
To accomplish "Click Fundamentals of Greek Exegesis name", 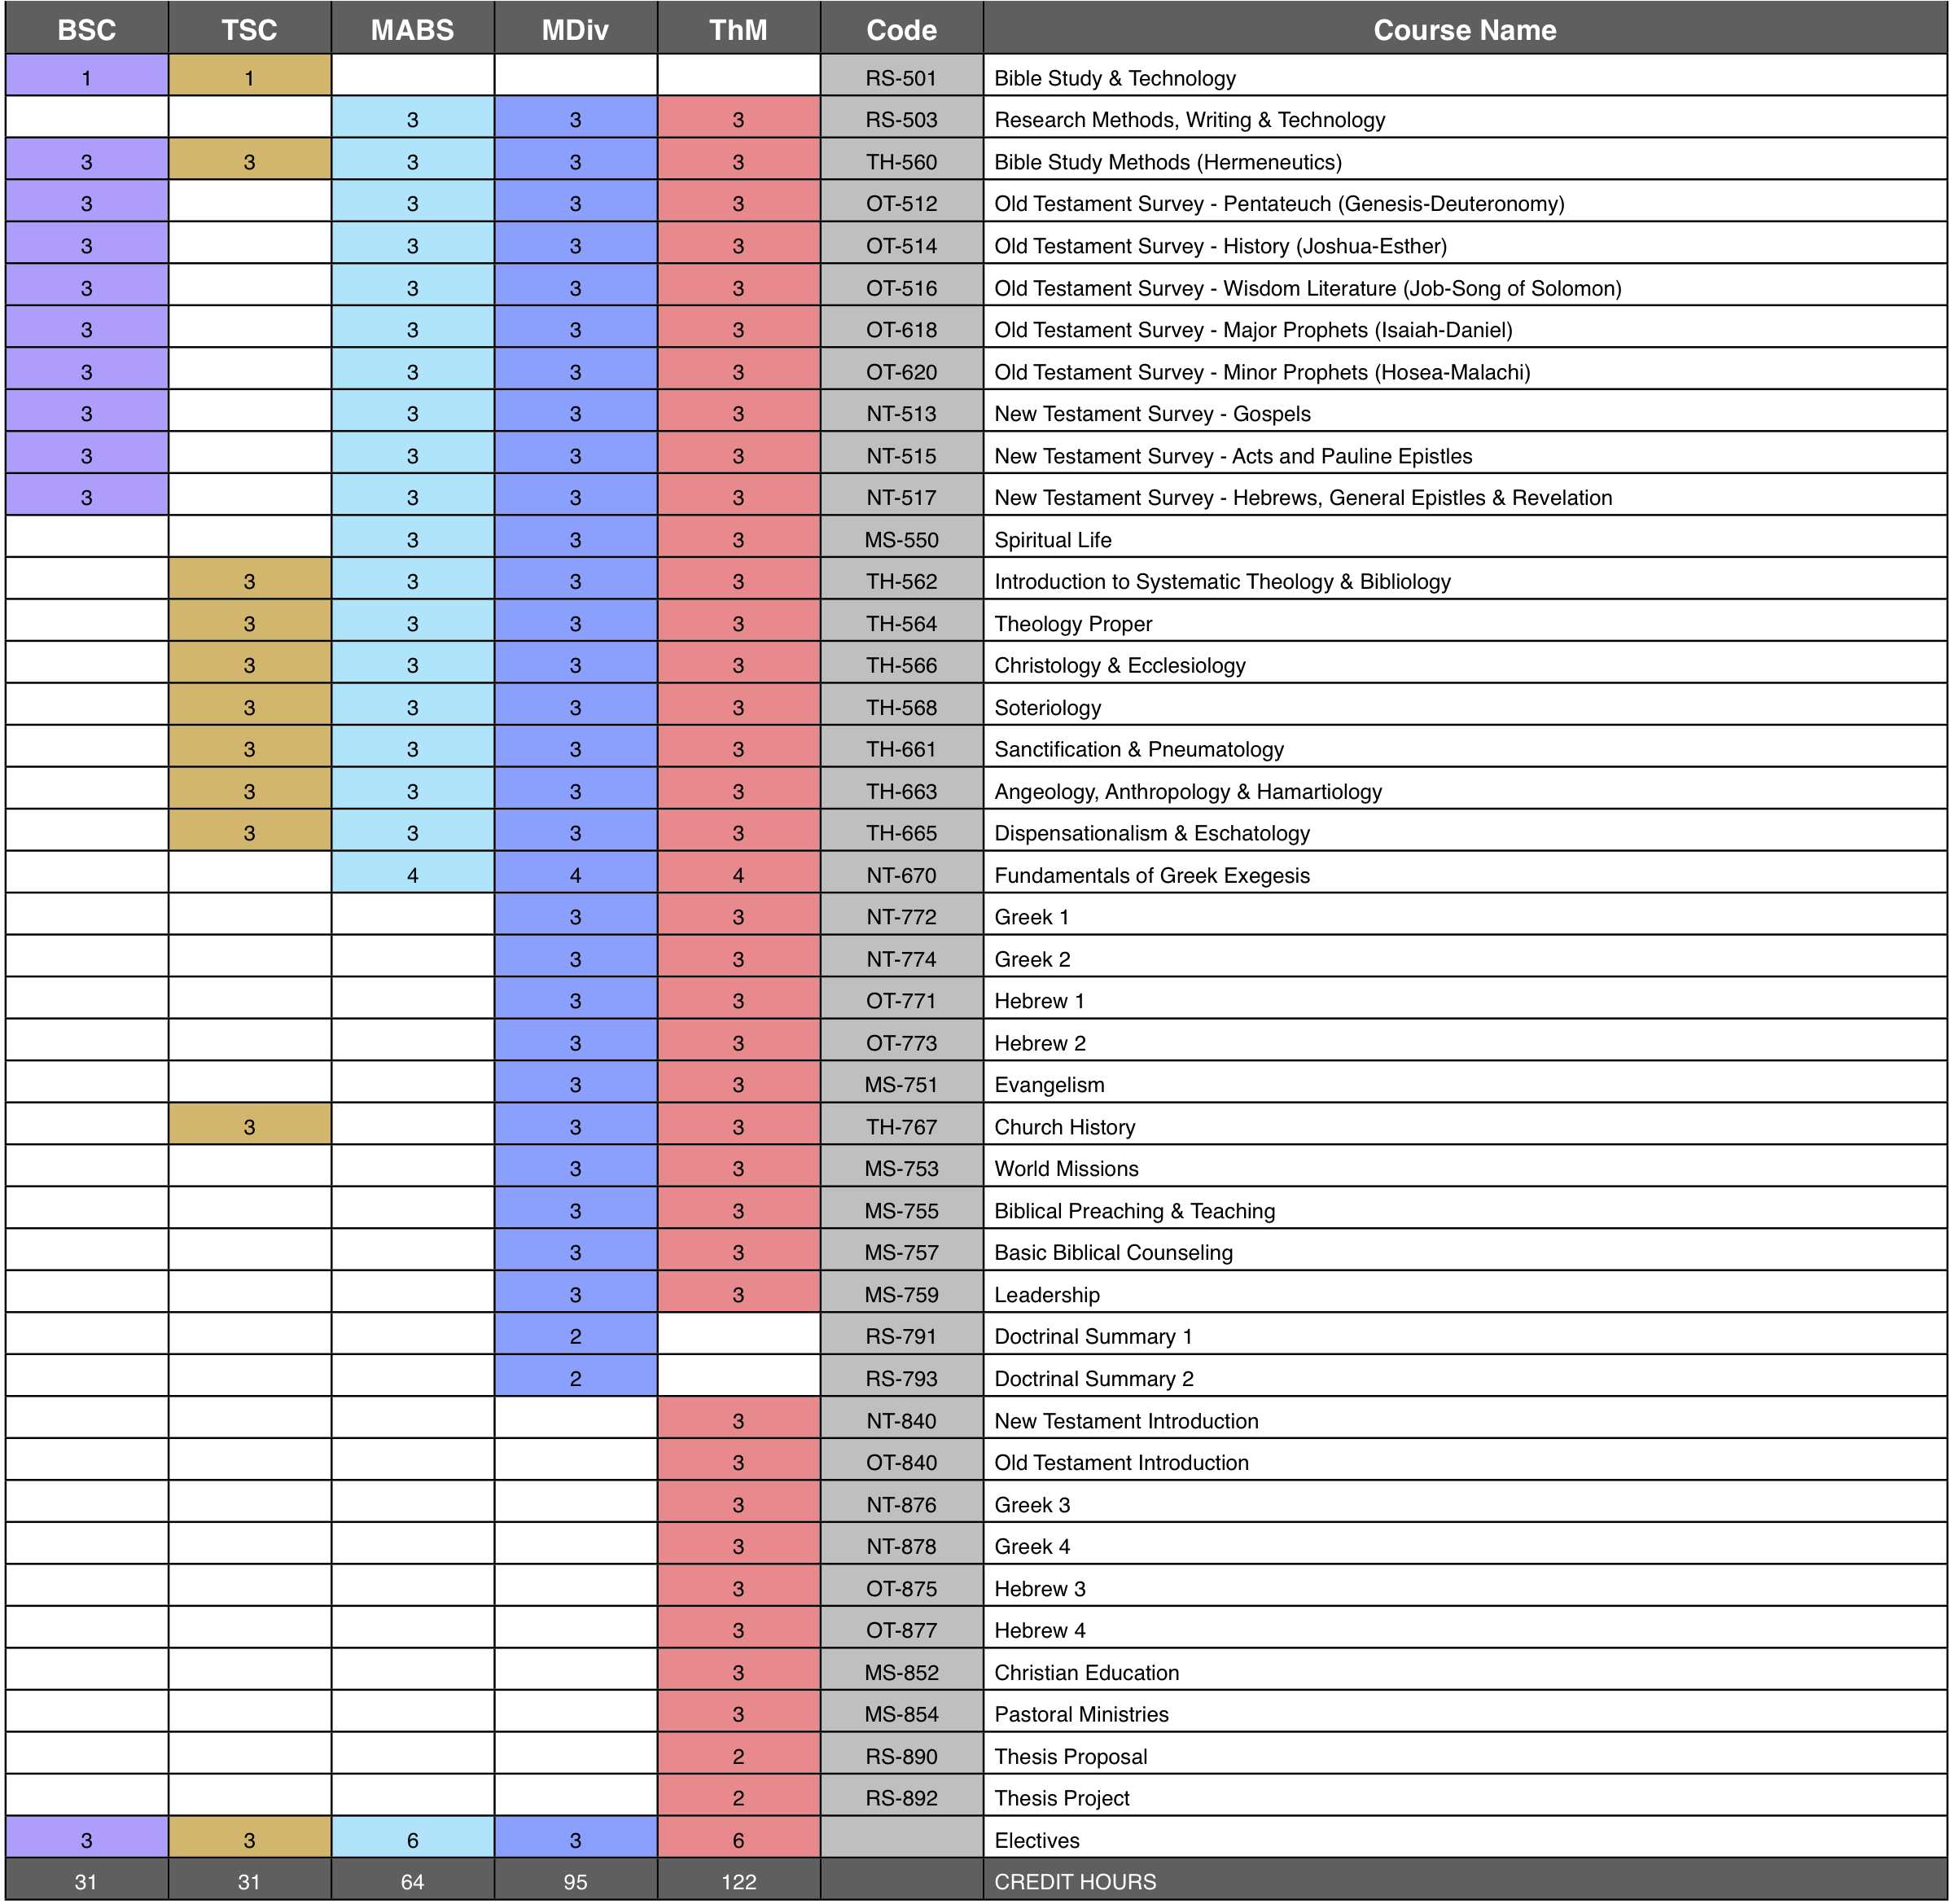I will point(1152,876).
